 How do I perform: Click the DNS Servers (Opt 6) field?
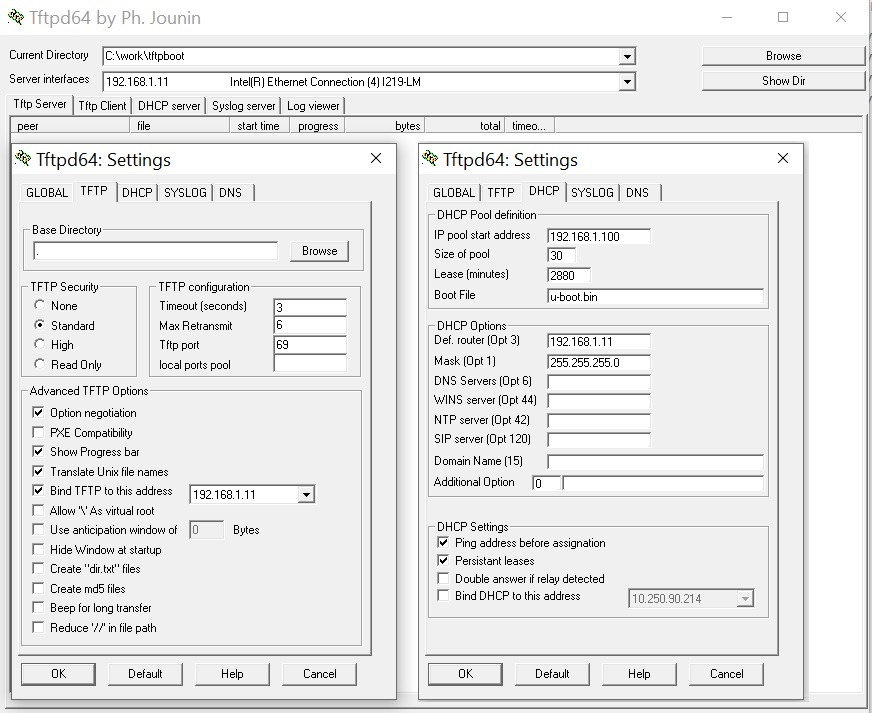tap(598, 382)
